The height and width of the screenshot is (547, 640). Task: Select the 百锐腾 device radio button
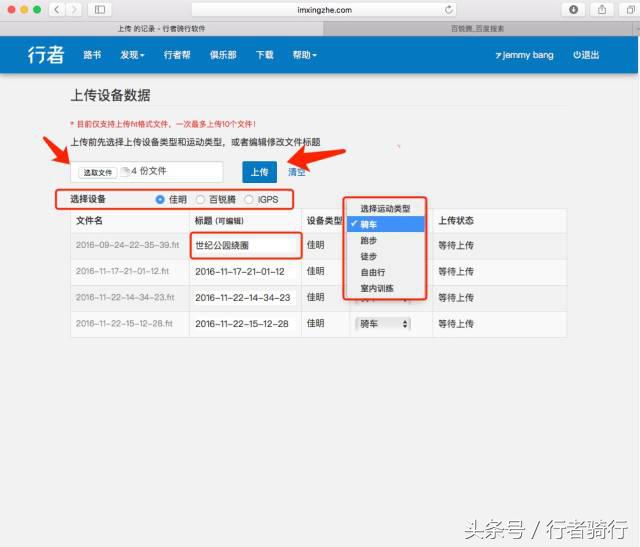[200, 199]
